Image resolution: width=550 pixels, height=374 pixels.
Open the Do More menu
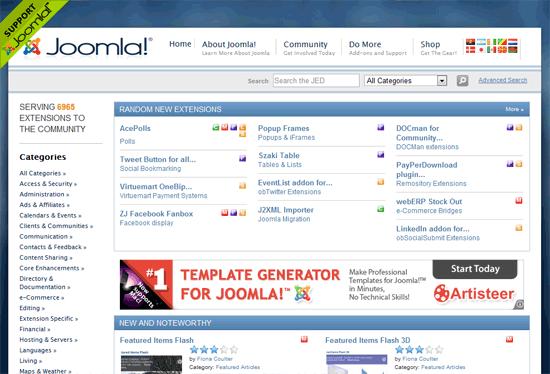click(365, 45)
